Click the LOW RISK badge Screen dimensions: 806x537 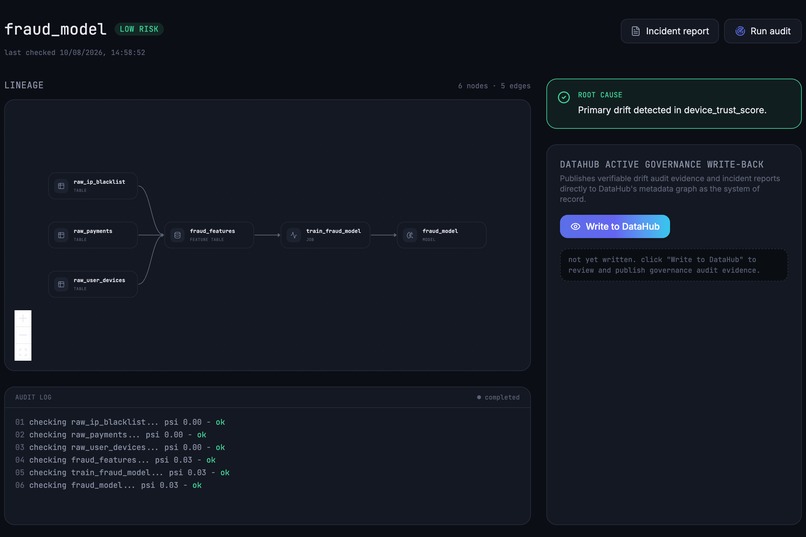pos(139,29)
